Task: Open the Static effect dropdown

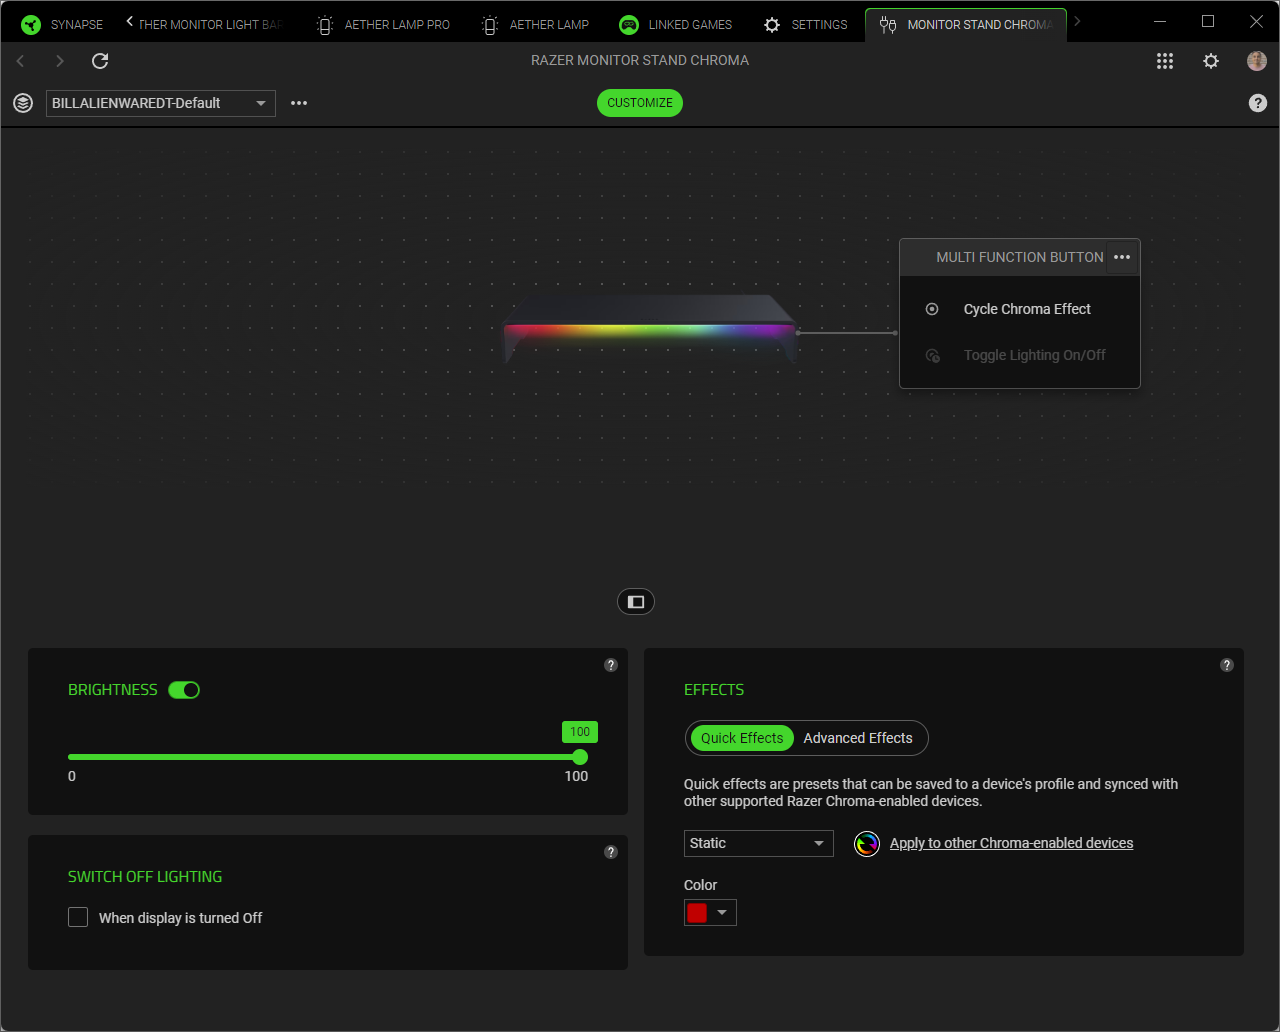Action: (x=759, y=843)
